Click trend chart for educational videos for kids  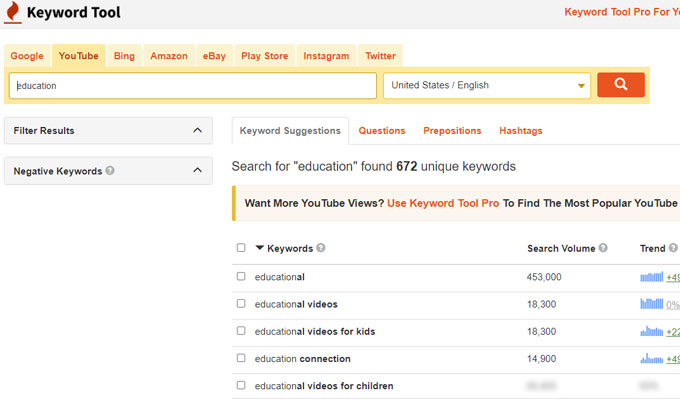pos(651,331)
